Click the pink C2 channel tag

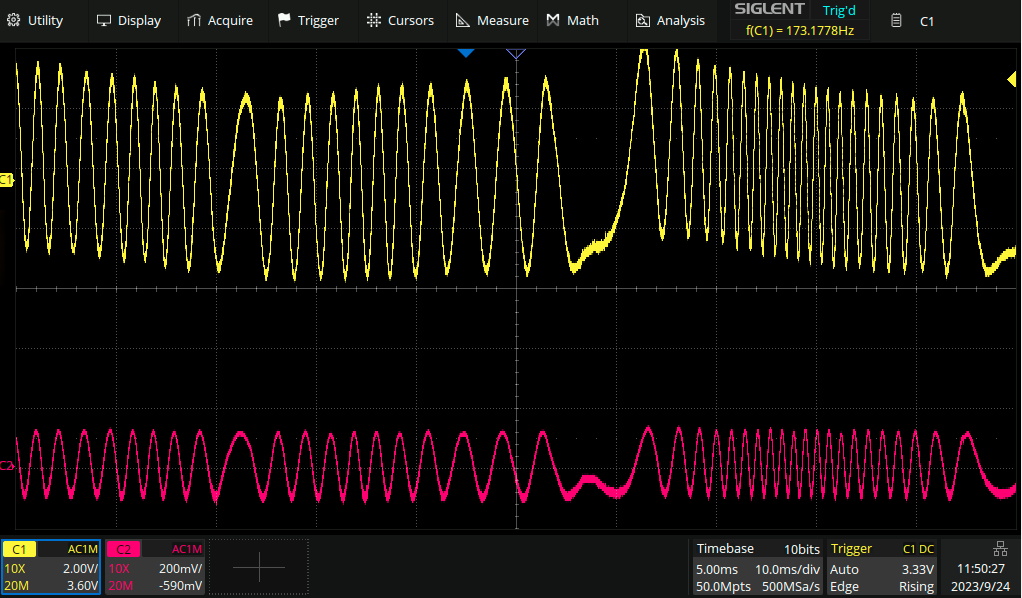click(123, 549)
